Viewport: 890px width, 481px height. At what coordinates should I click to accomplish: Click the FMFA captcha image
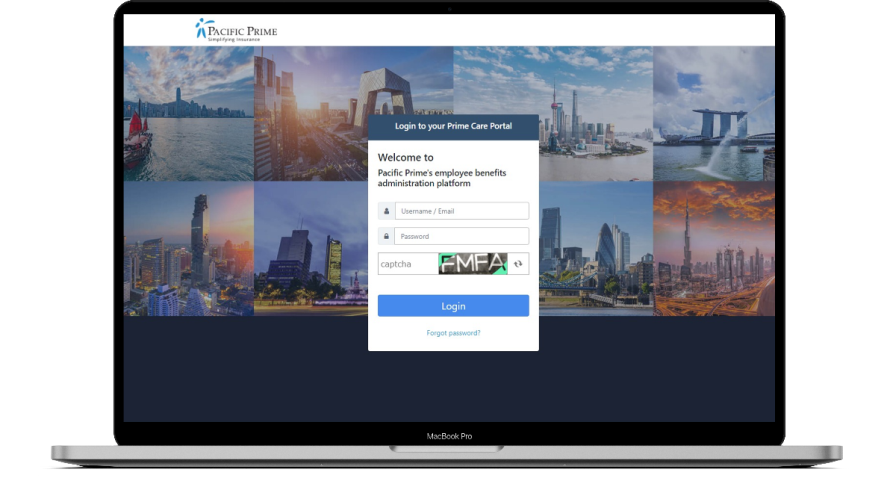(472, 264)
